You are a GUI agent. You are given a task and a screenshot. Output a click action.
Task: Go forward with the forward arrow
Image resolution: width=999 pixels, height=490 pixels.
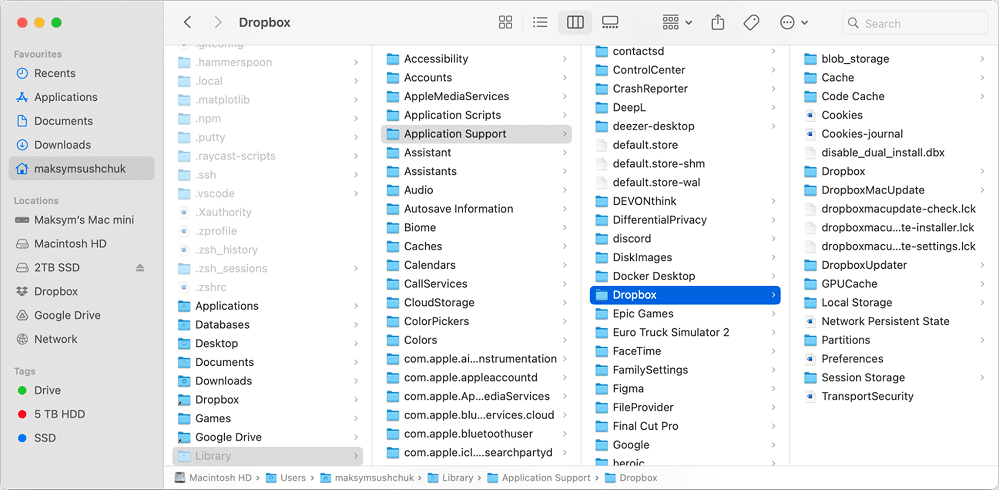point(218,23)
